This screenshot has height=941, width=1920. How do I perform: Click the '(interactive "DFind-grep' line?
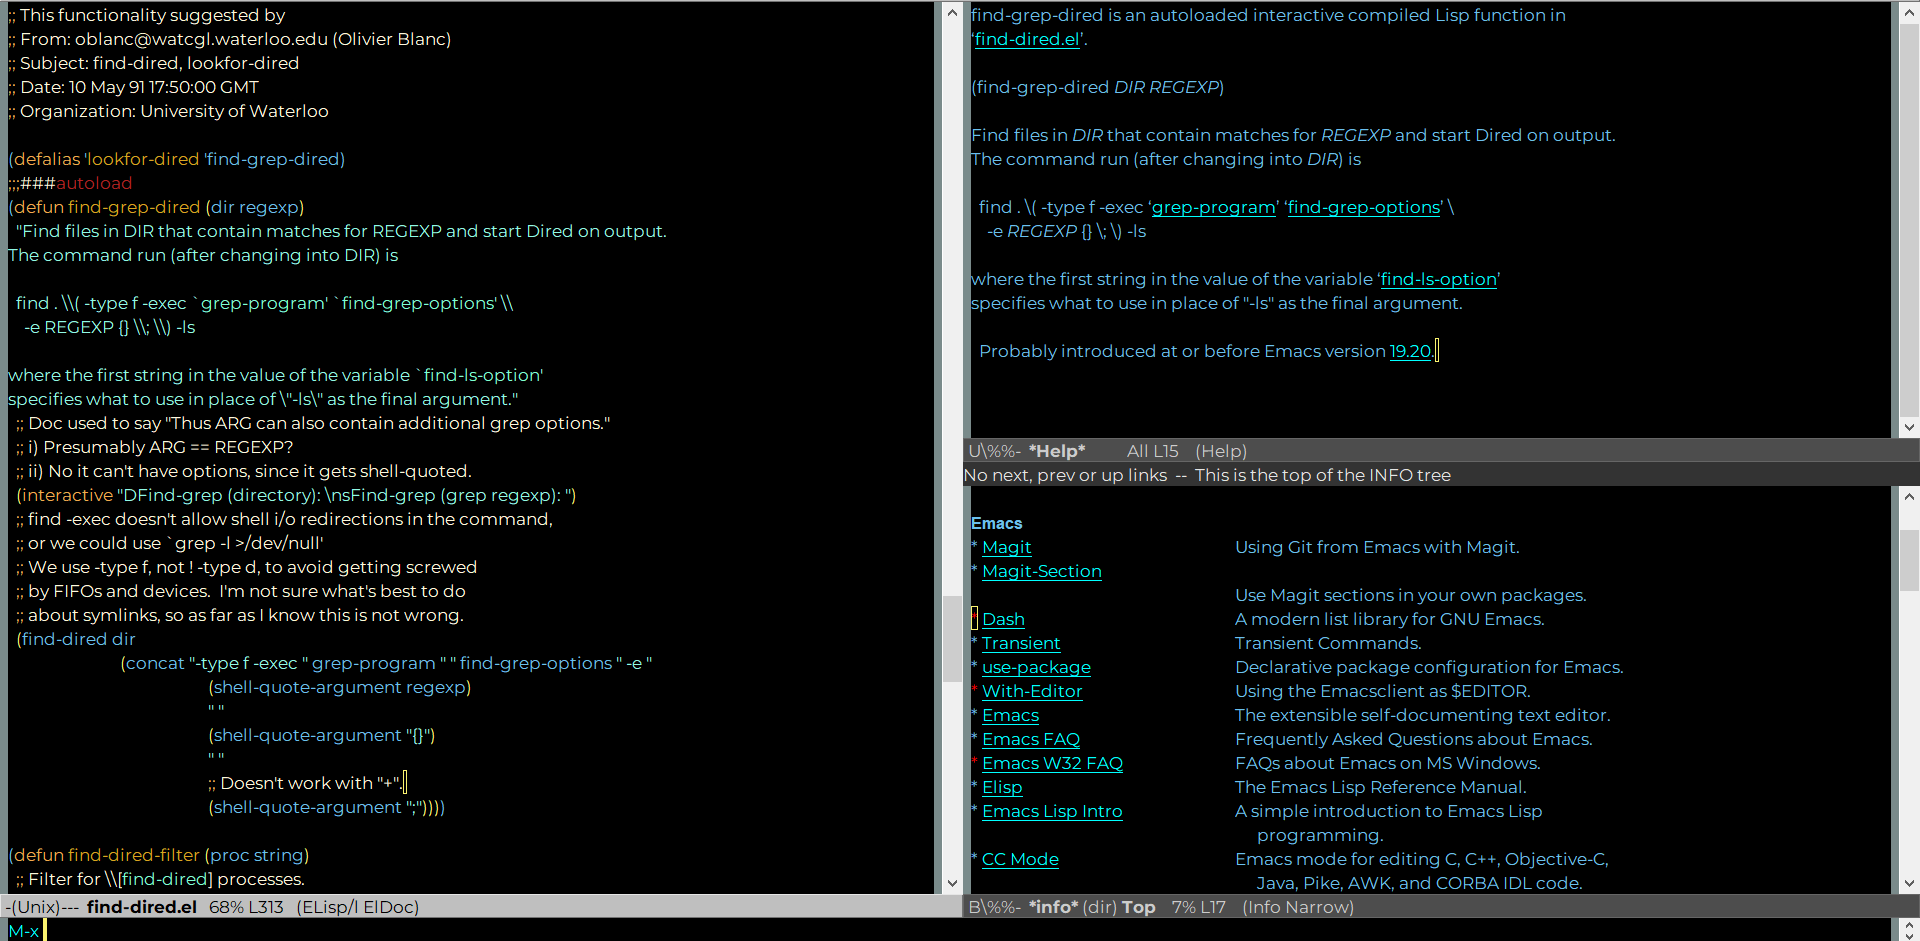296,495
